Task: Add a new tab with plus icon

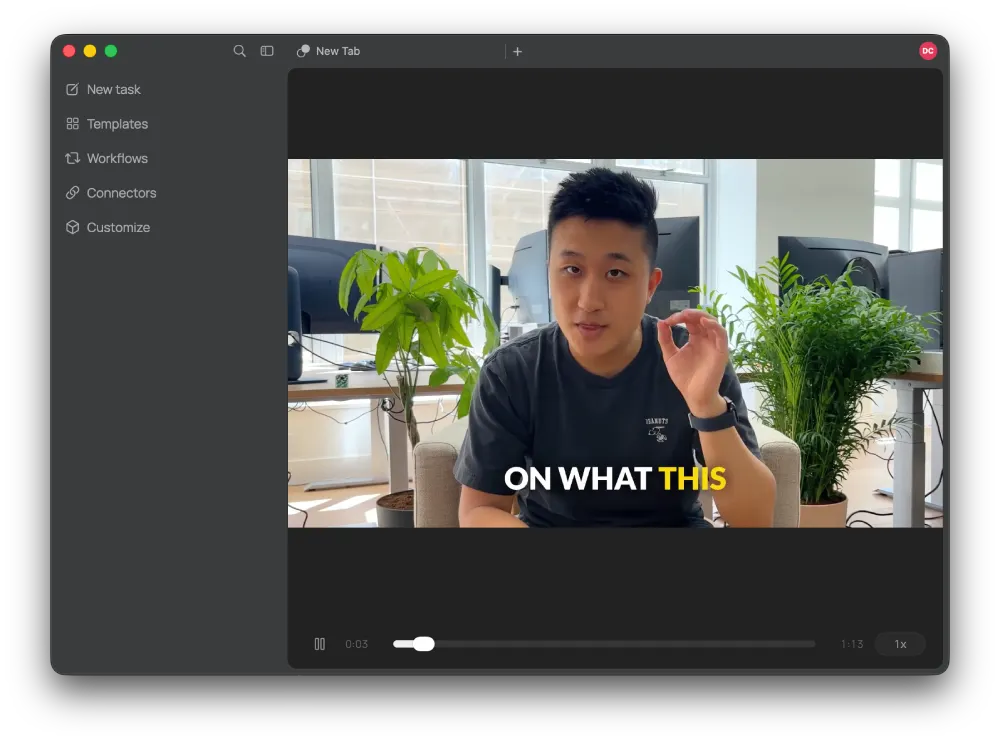Action: click(518, 52)
